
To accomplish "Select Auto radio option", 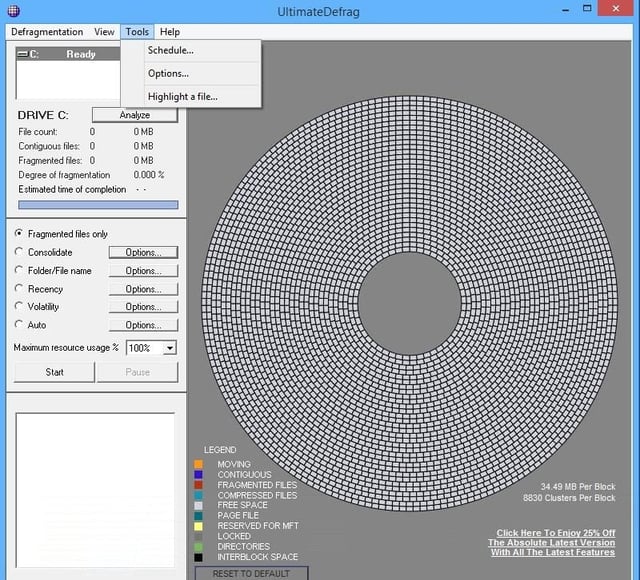I will tap(19, 324).
